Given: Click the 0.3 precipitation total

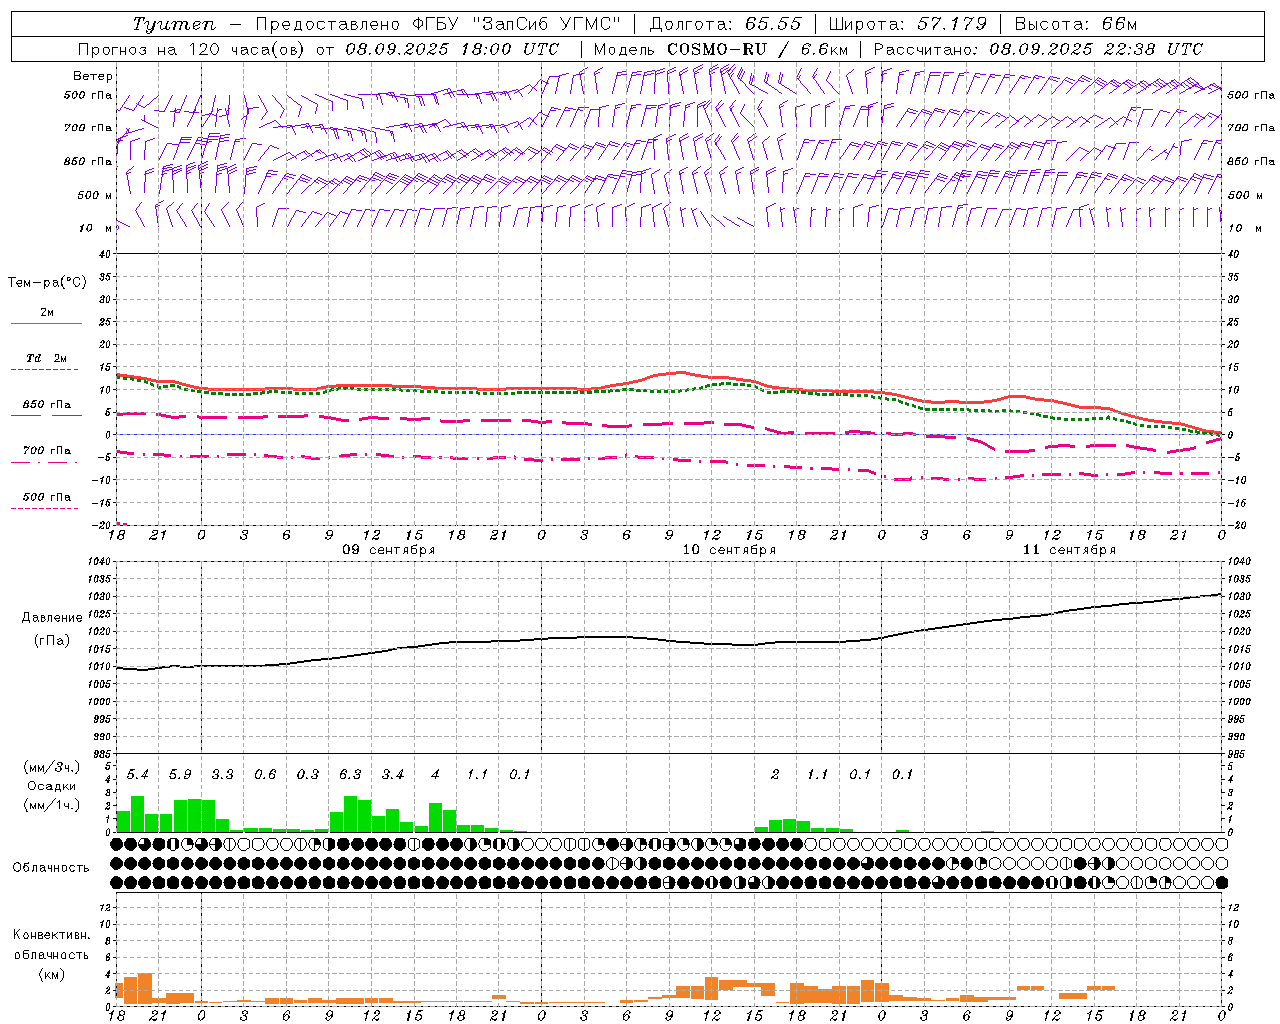Looking at the screenshot, I should point(308,775).
